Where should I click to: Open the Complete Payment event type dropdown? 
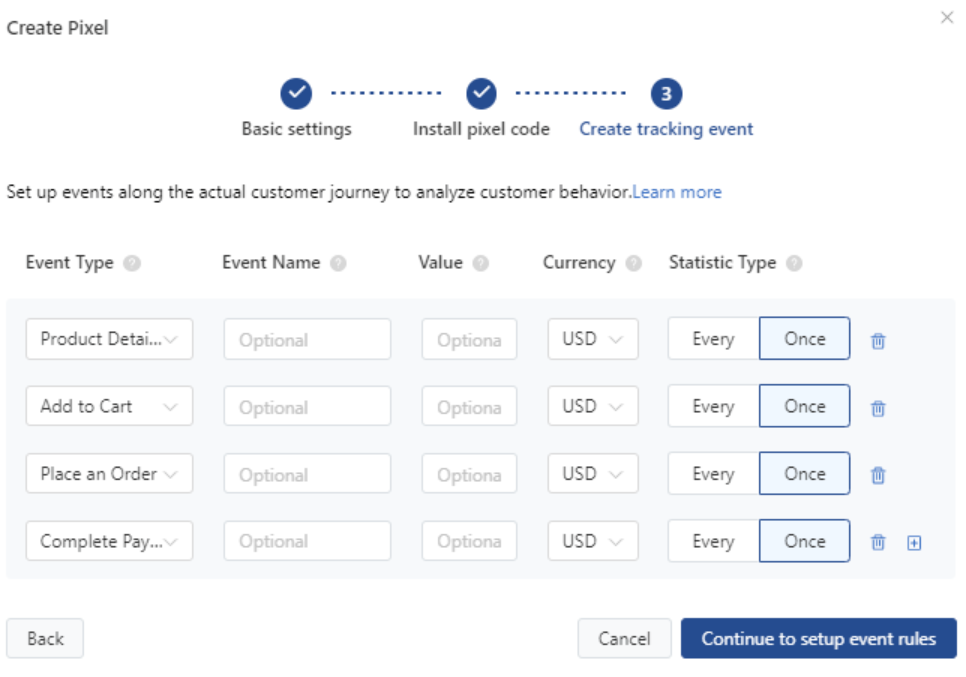[109, 541]
